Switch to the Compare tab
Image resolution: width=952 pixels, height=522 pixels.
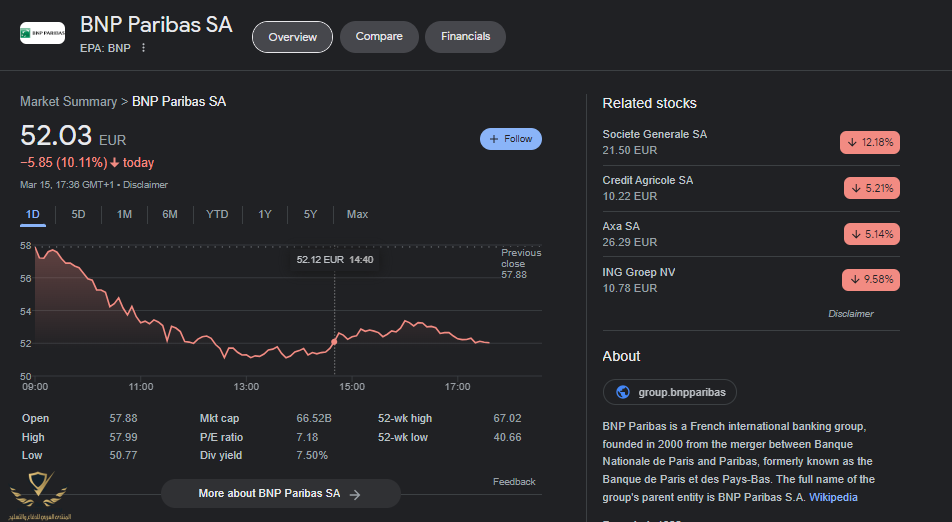[x=379, y=36]
